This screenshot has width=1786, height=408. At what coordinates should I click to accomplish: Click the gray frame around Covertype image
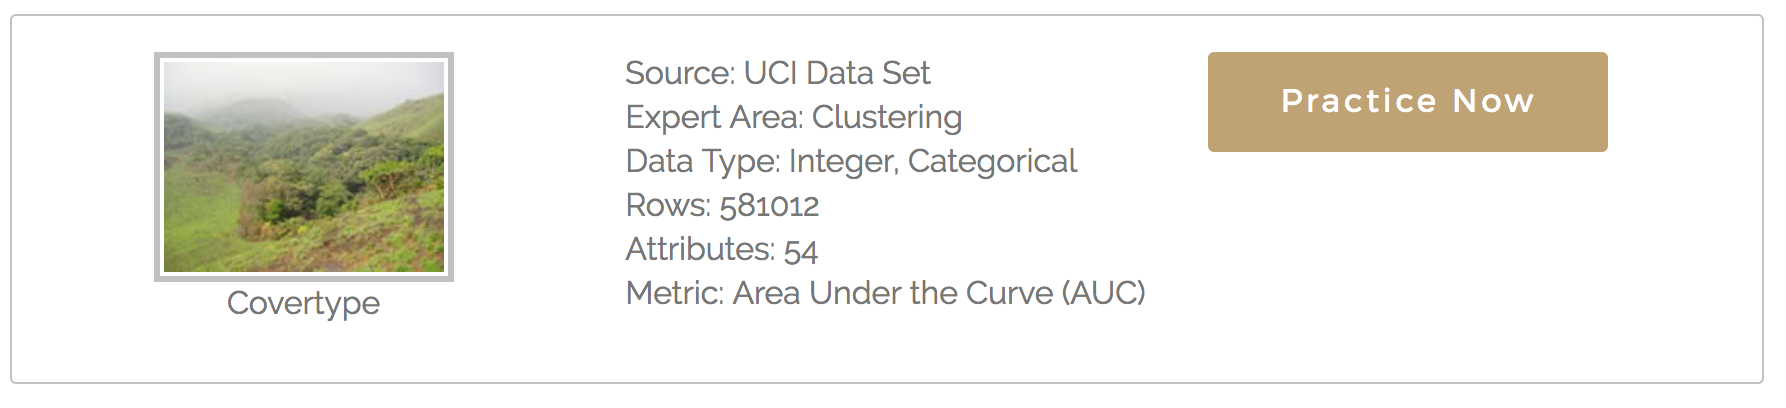[158, 166]
